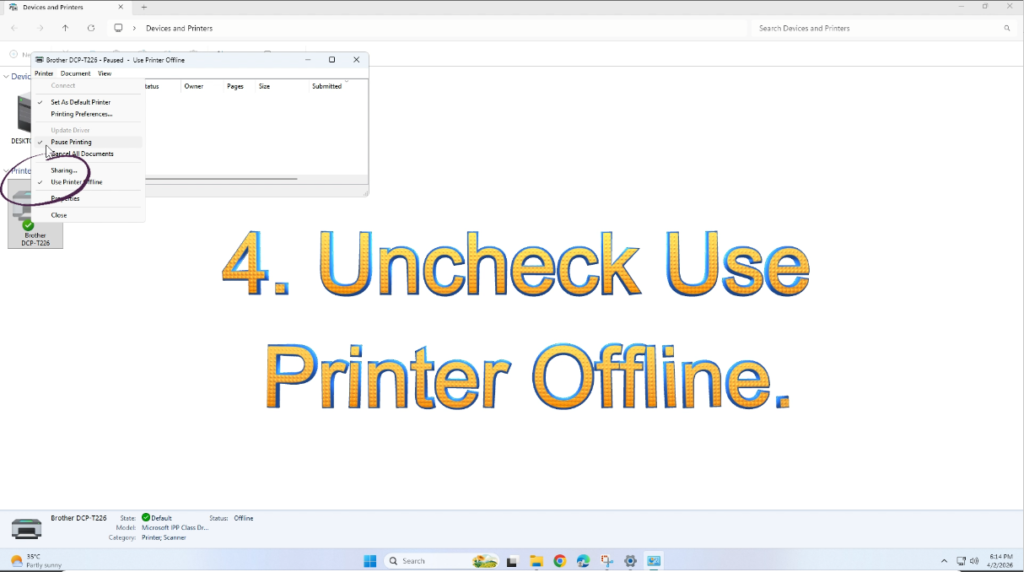Screen dimensions: 1024x572
Task: Uncheck Use Printer Offline in Printer menu
Action: click(x=76, y=182)
